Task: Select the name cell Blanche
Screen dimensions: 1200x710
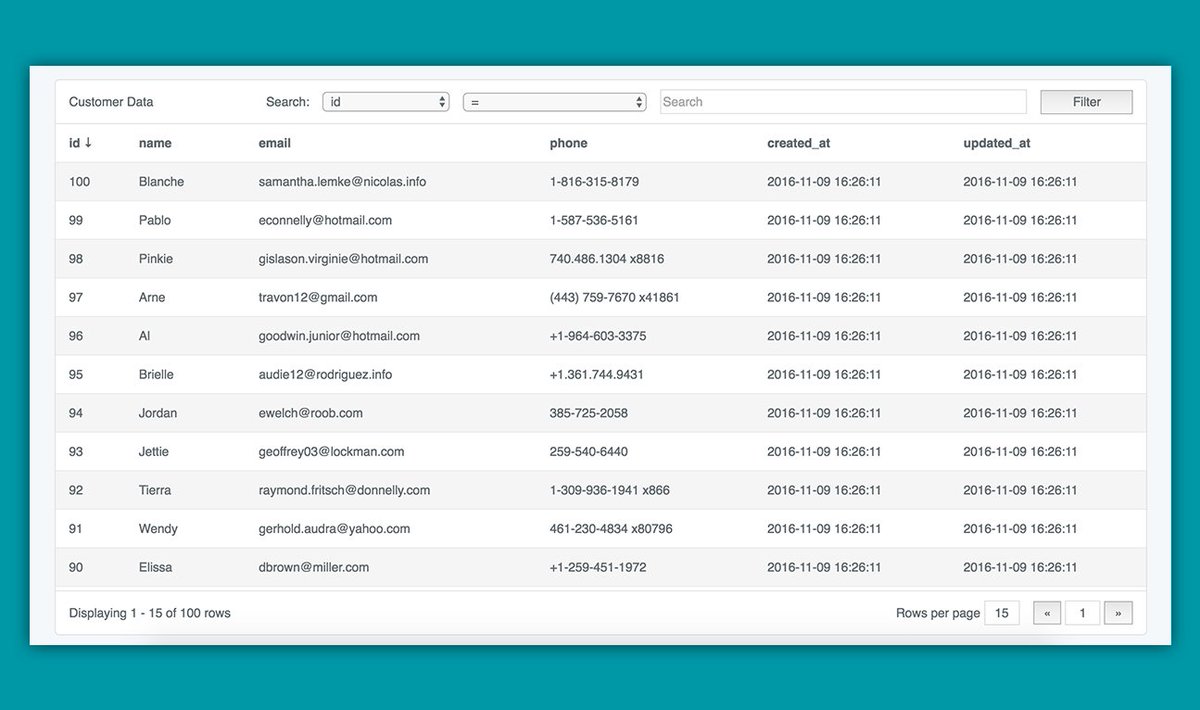Action: click(162, 182)
